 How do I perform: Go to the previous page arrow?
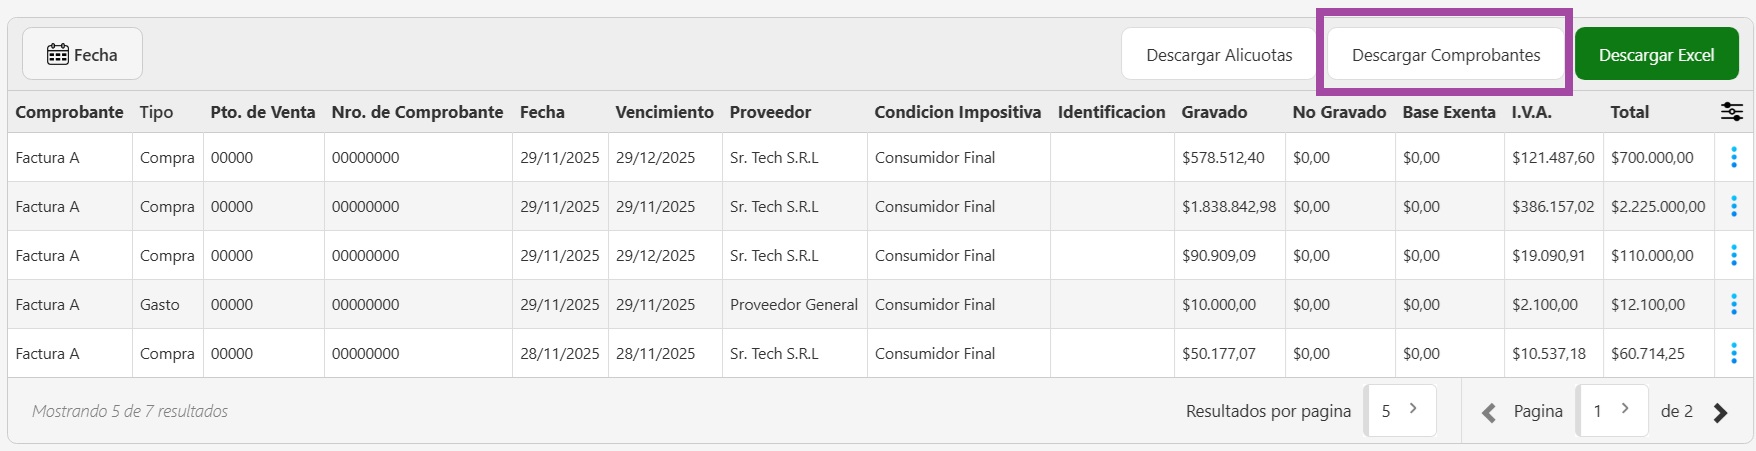(x=1489, y=412)
